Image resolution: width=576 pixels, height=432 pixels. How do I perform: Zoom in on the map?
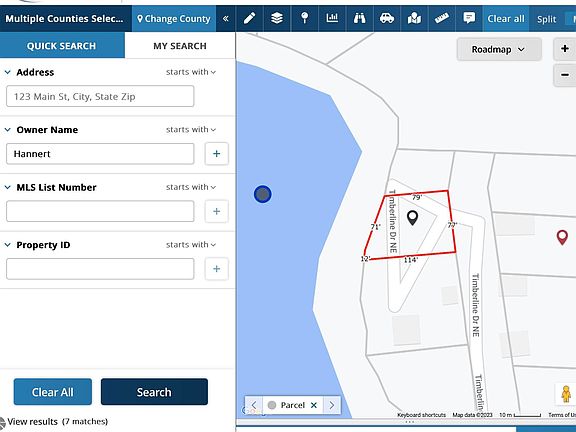[x=565, y=49]
